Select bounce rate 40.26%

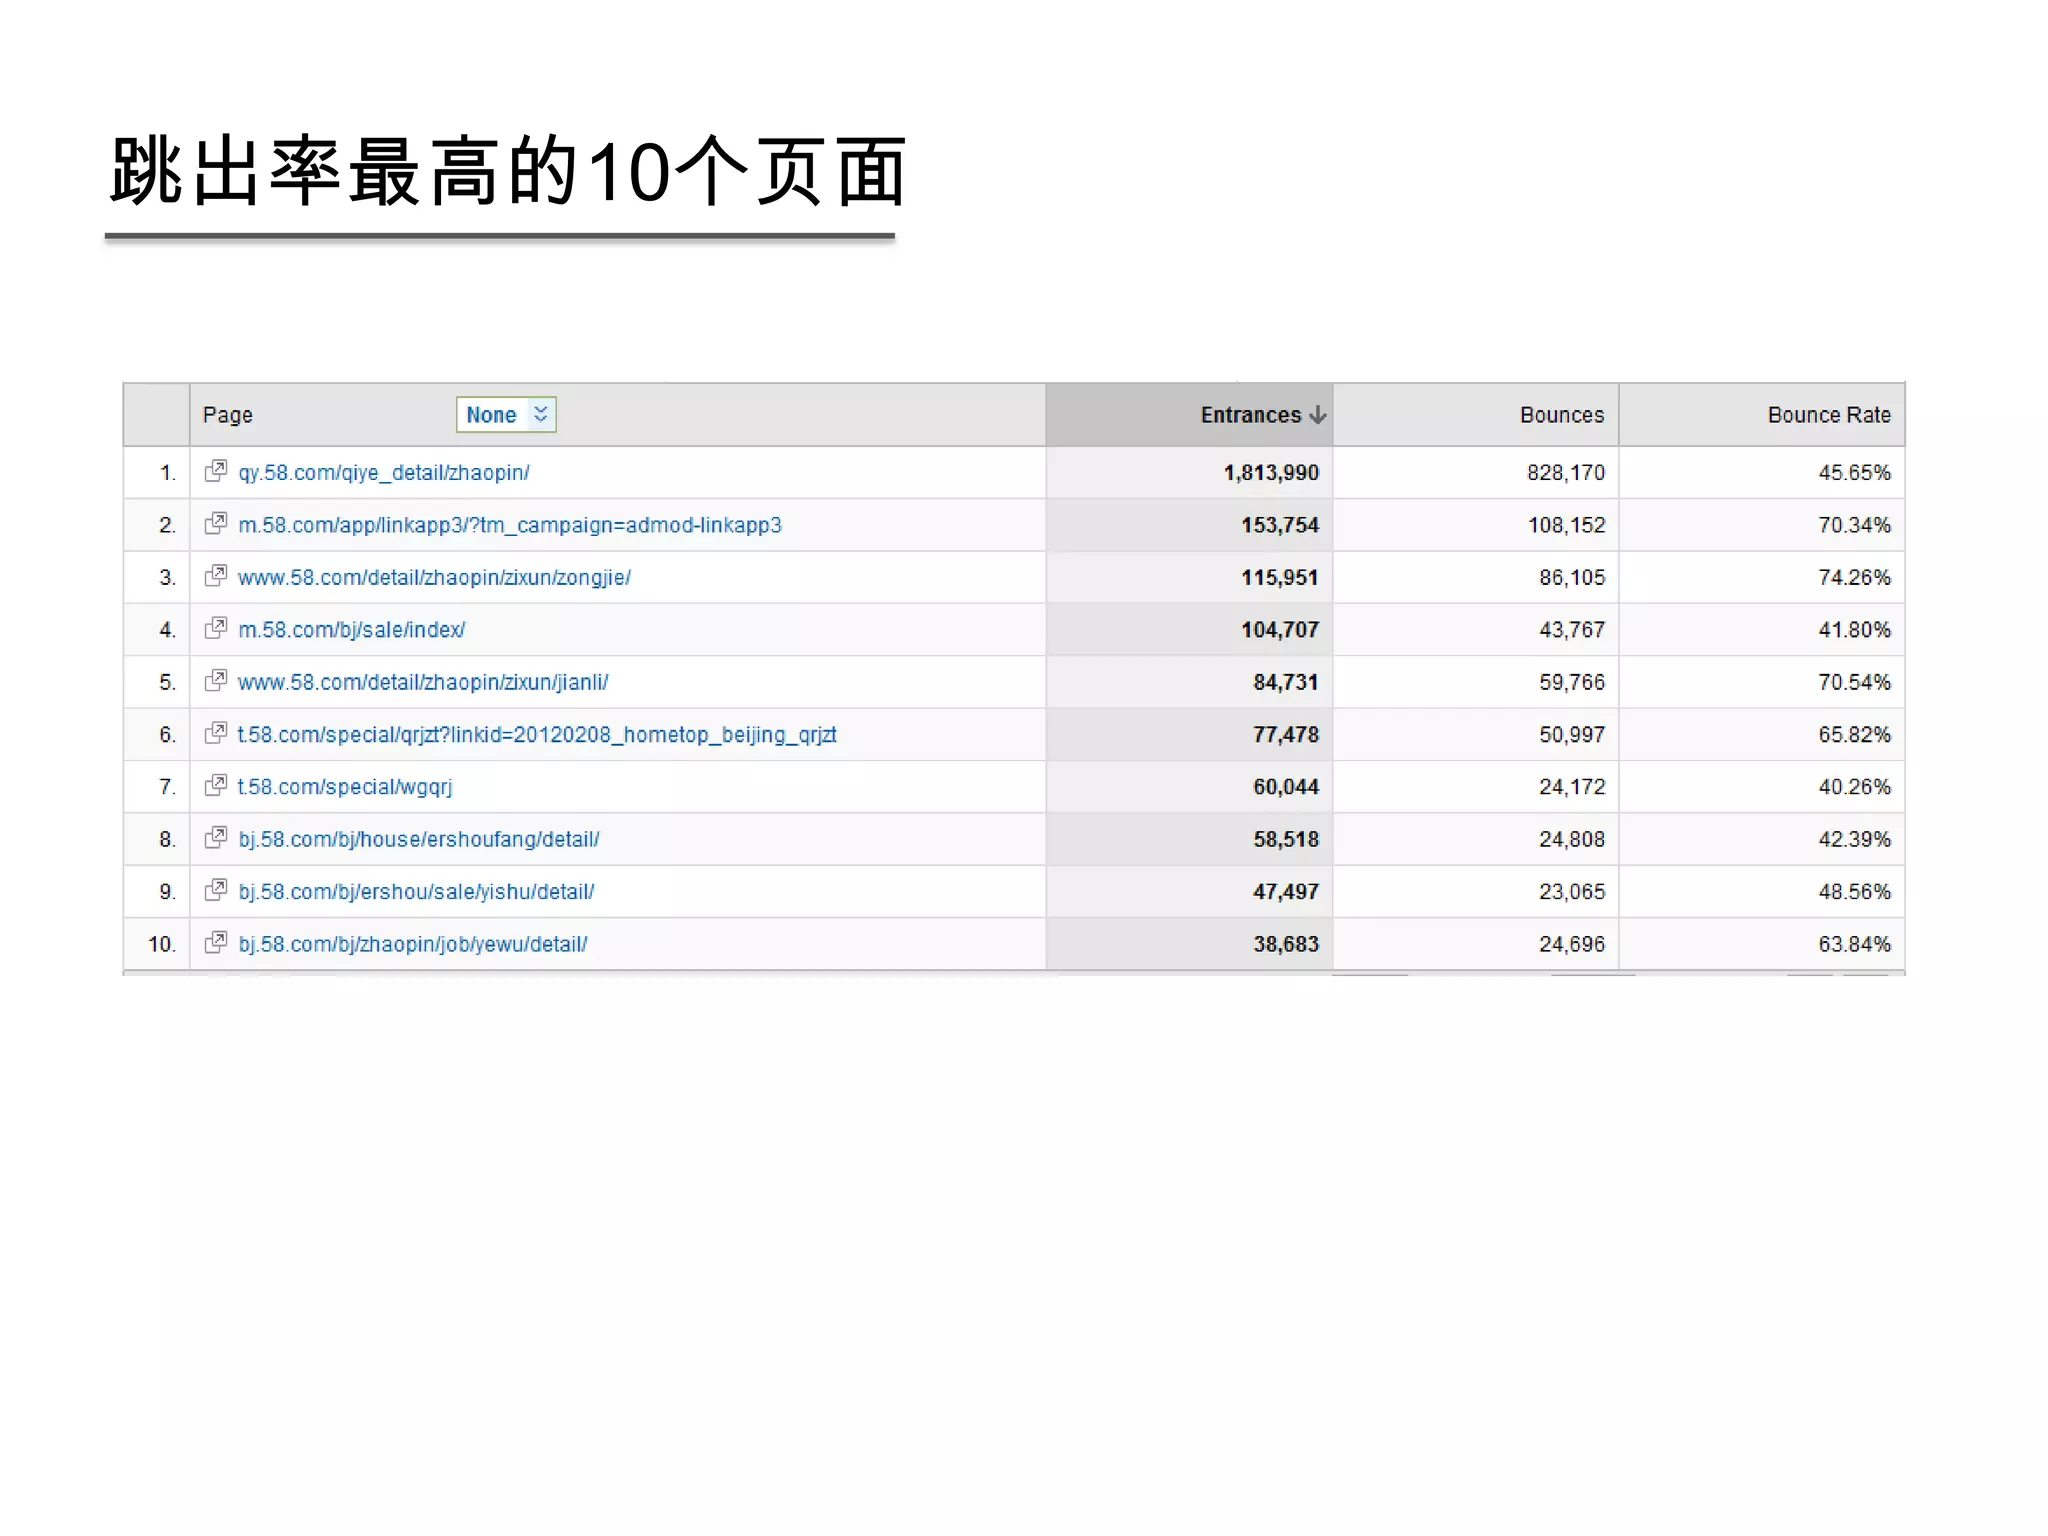1855,787
